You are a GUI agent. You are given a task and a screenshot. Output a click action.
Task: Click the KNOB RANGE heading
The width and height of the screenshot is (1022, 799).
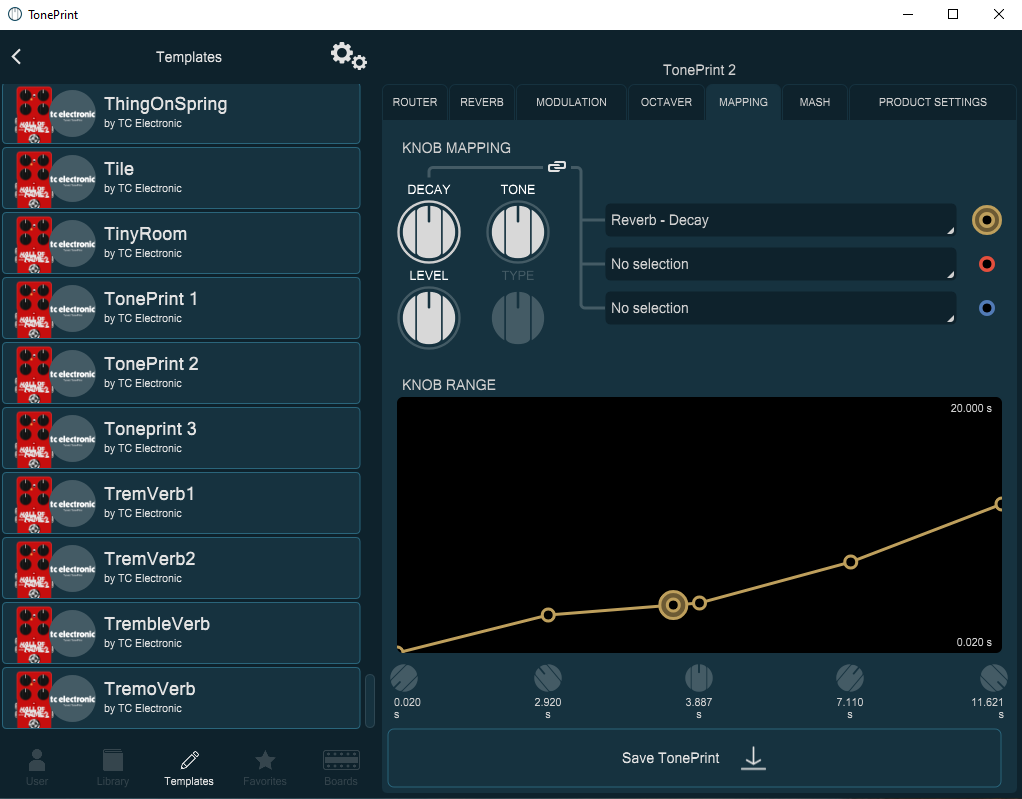448,385
